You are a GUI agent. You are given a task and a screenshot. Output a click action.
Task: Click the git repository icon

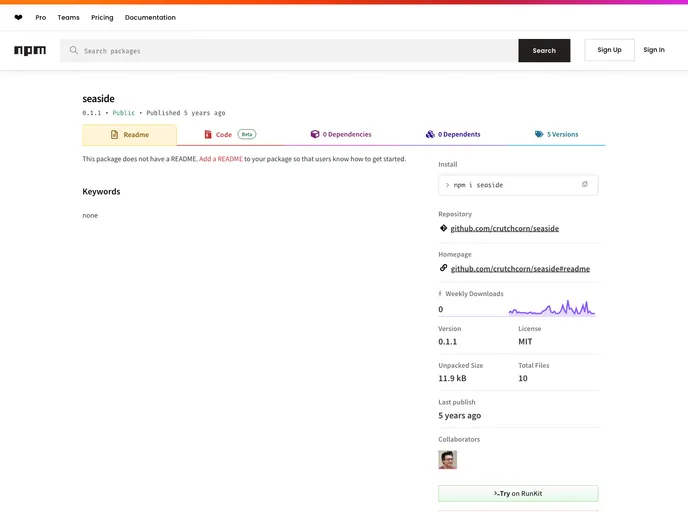[443, 228]
